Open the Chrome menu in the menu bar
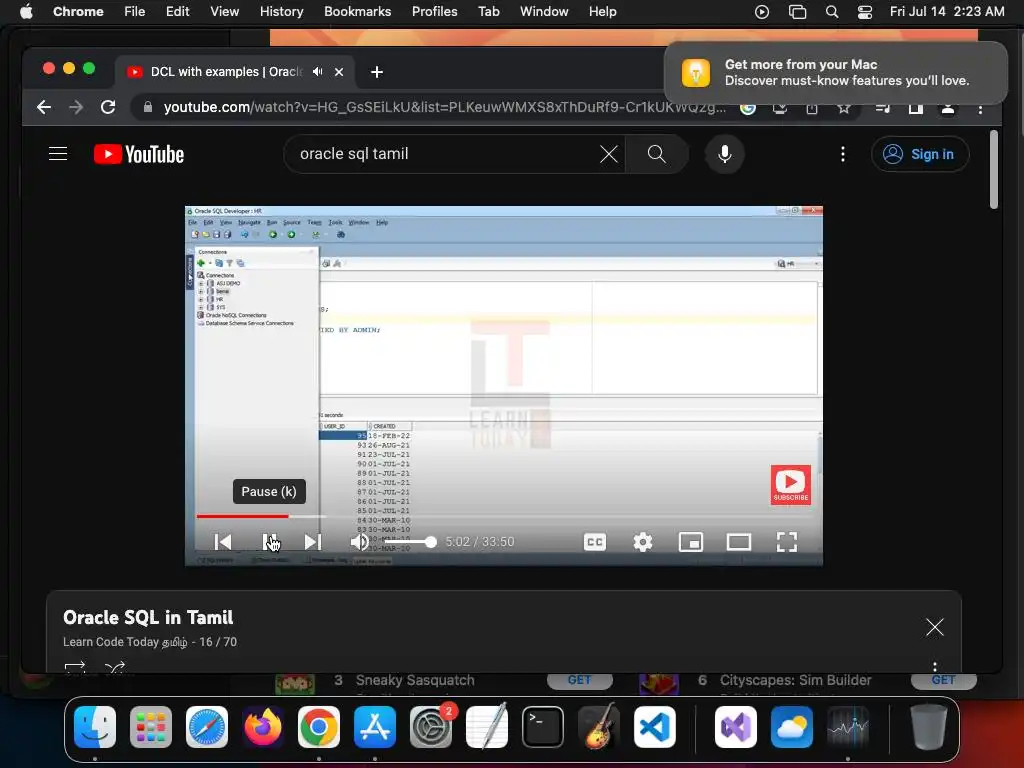The width and height of the screenshot is (1024, 768). [x=78, y=12]
